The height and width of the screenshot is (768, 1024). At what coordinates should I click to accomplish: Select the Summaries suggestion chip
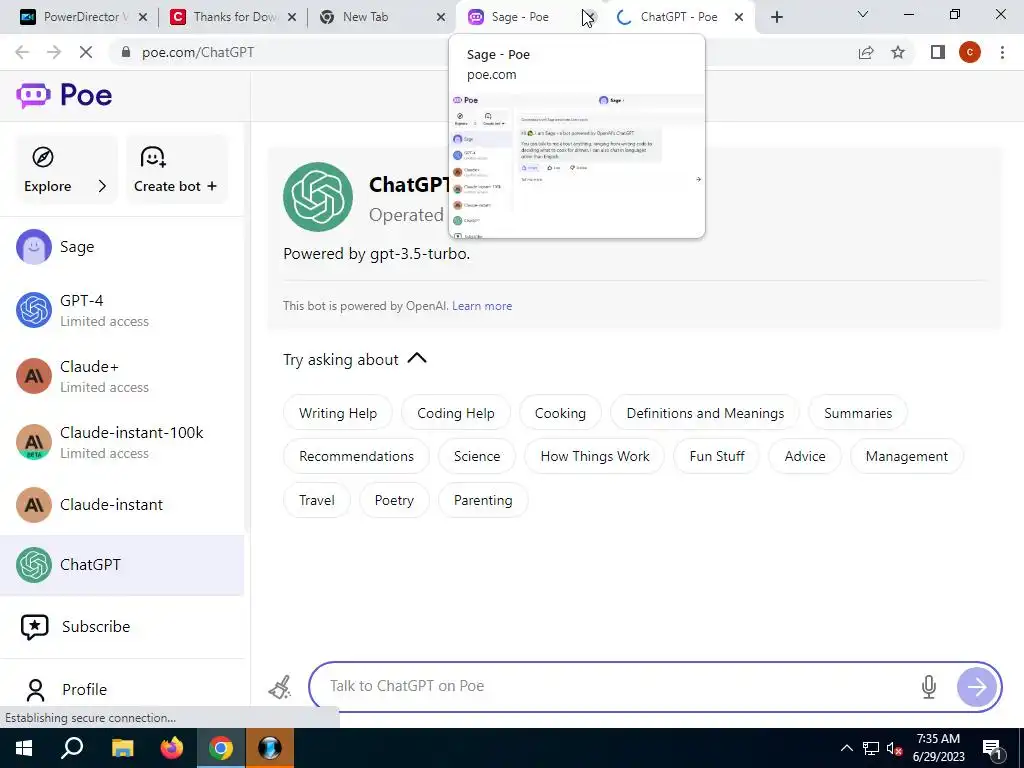coord(858,413)
